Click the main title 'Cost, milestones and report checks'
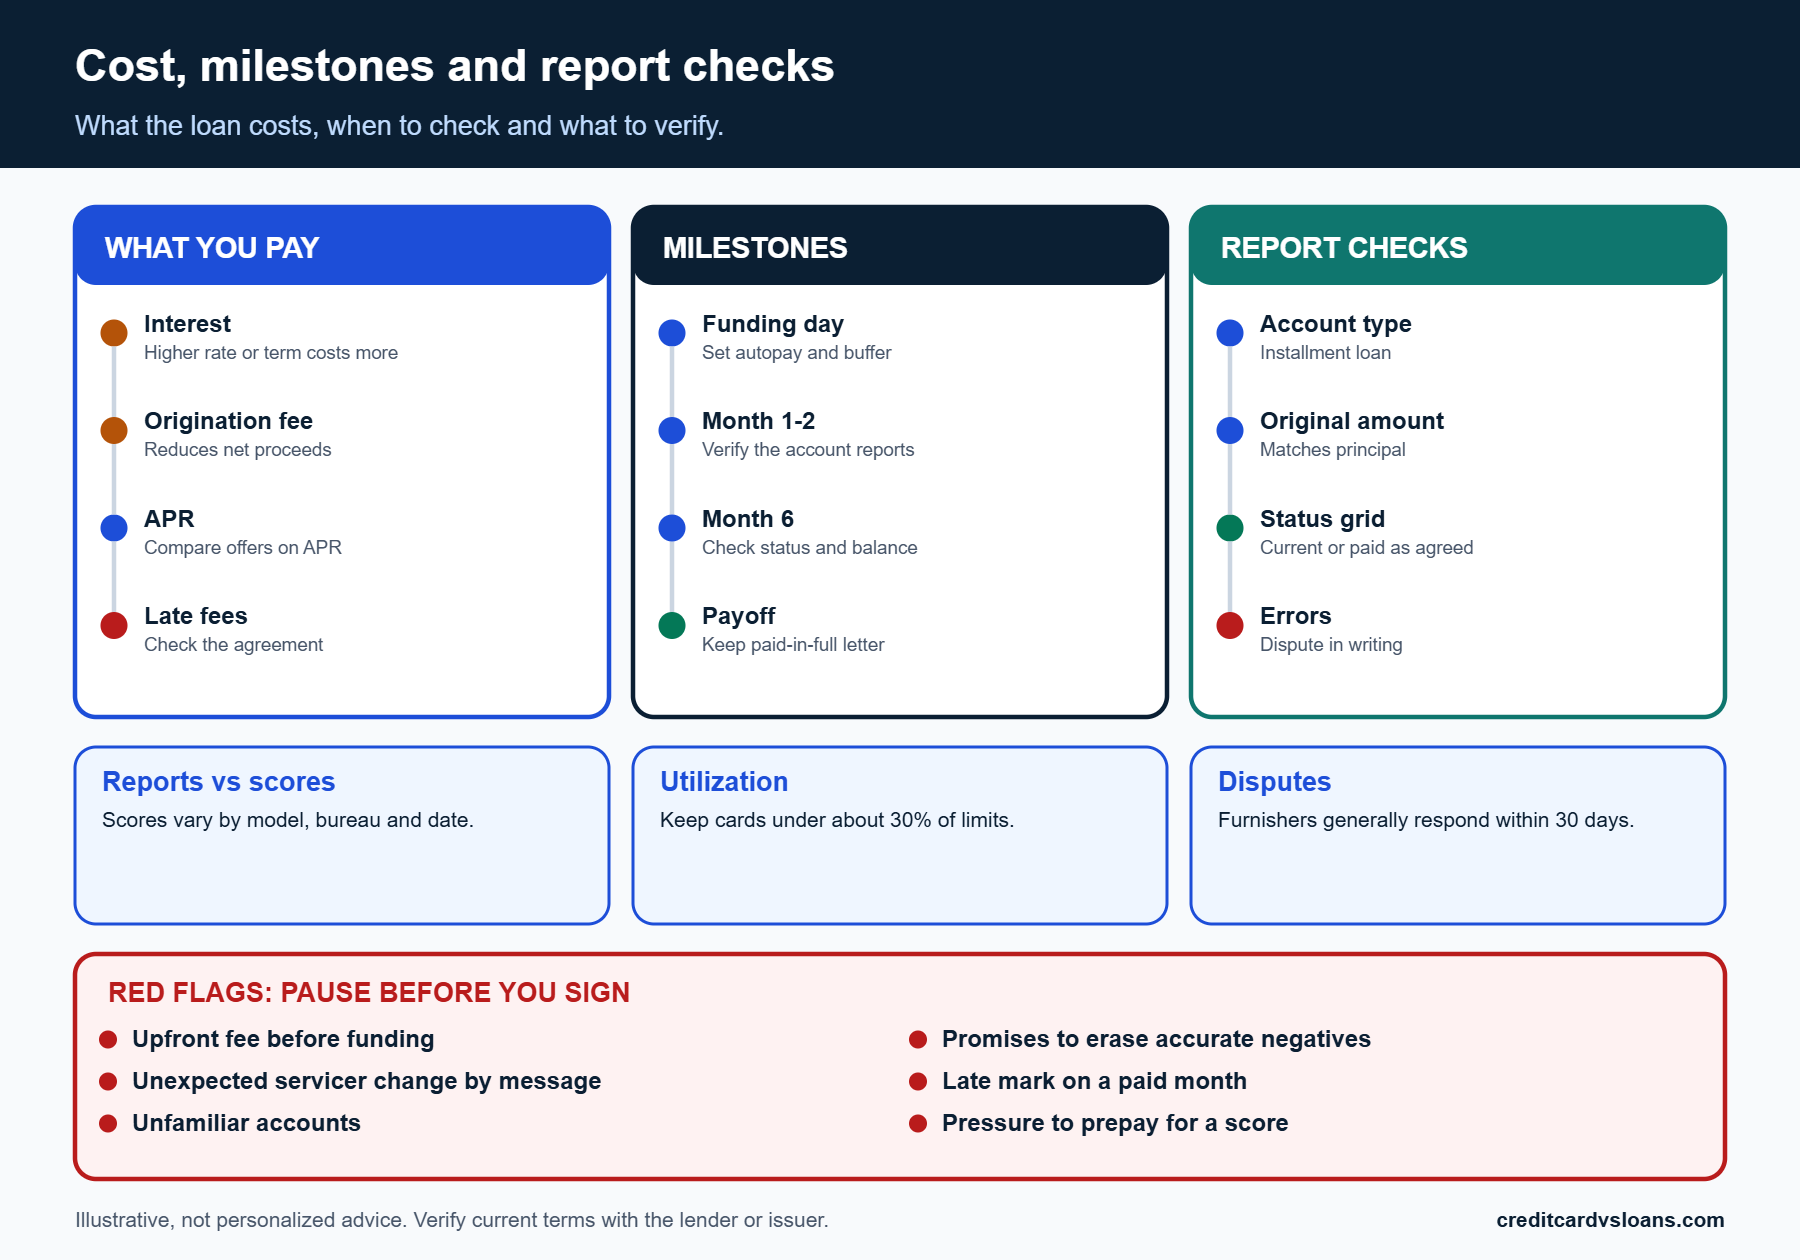Viewport: 1800px width, 1260px height. (454, 66)
